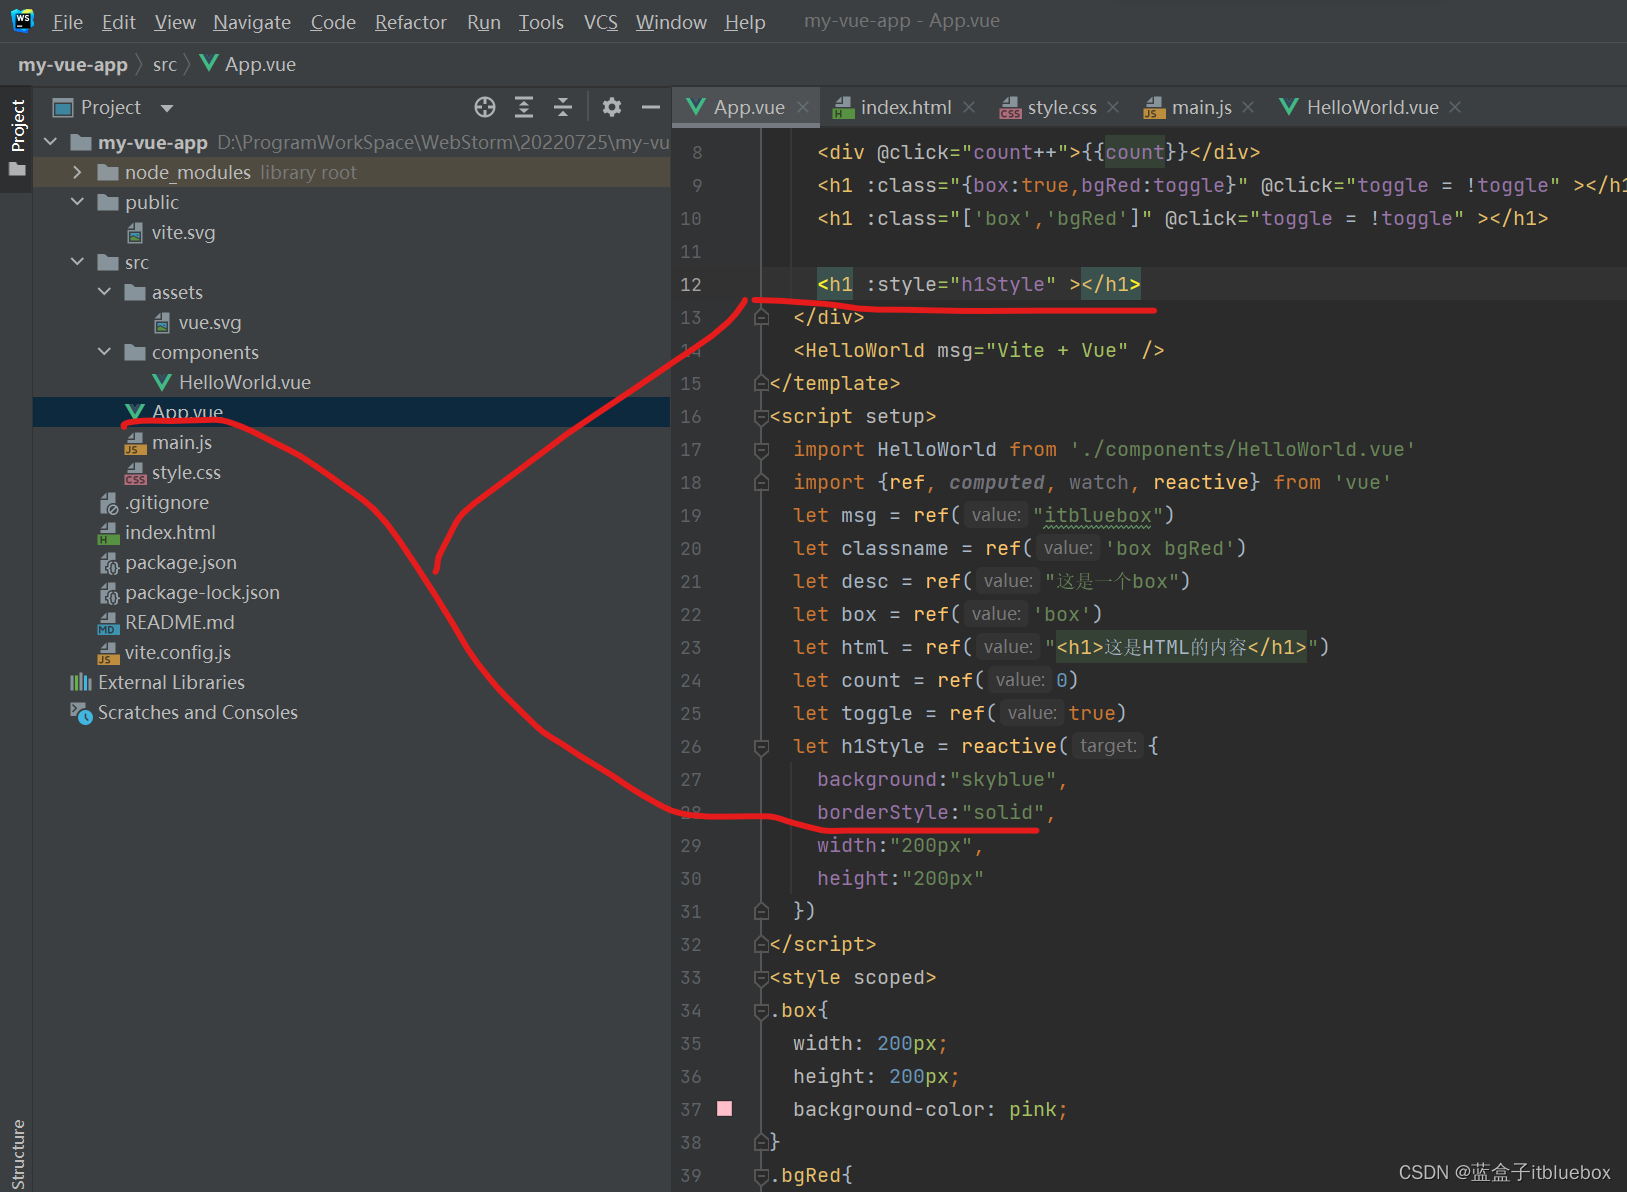Collapse the public folder
This screenshot has width=1627, height=1192.
point(78,202)
